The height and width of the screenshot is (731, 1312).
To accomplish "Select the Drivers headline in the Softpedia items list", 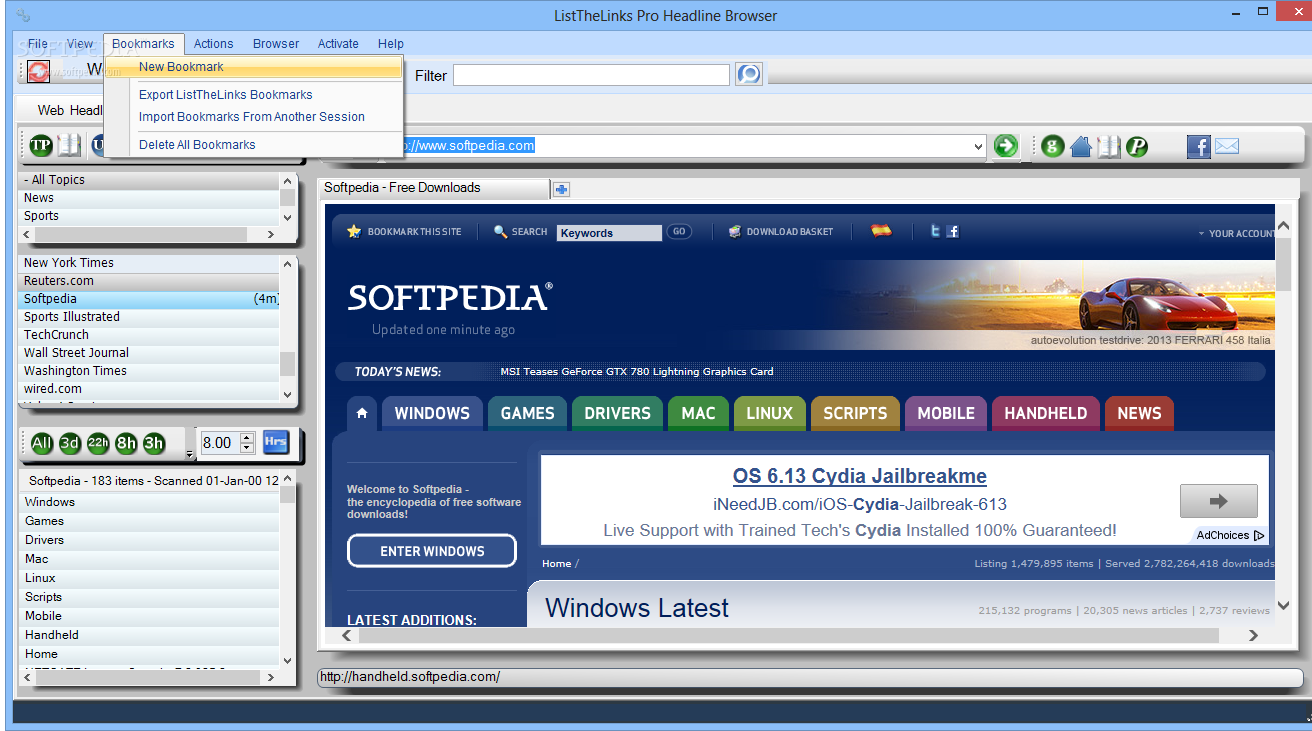I will point(150,540).
